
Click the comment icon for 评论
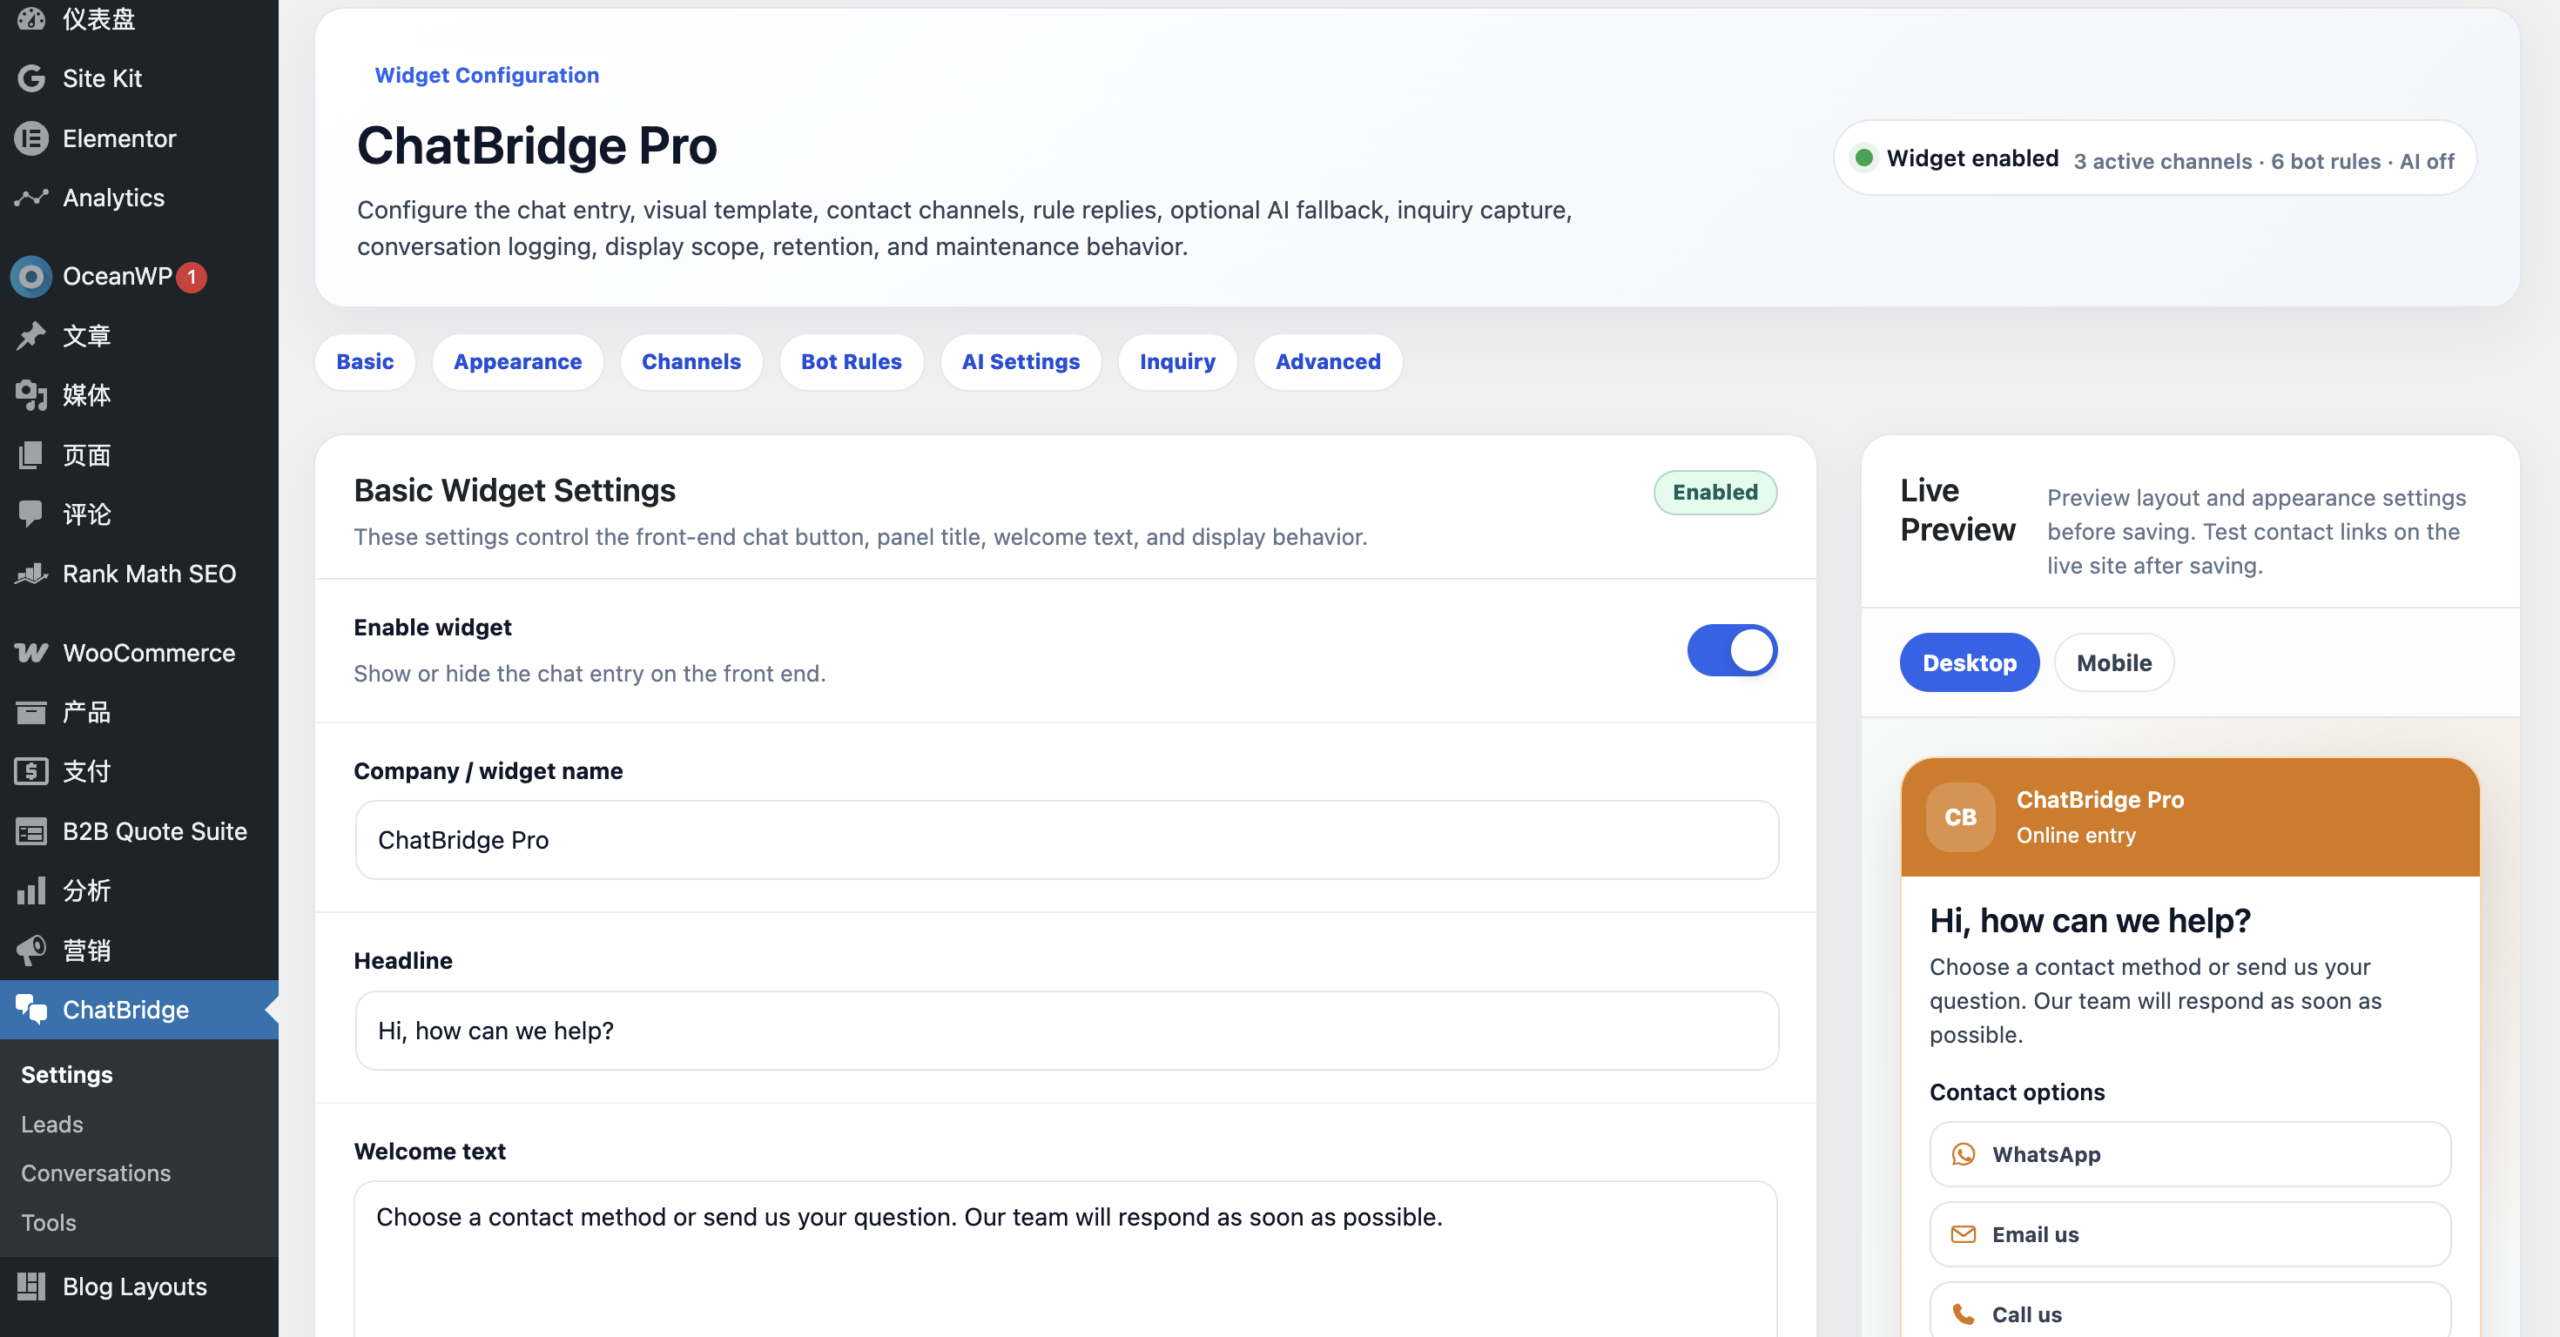(31, 514)
